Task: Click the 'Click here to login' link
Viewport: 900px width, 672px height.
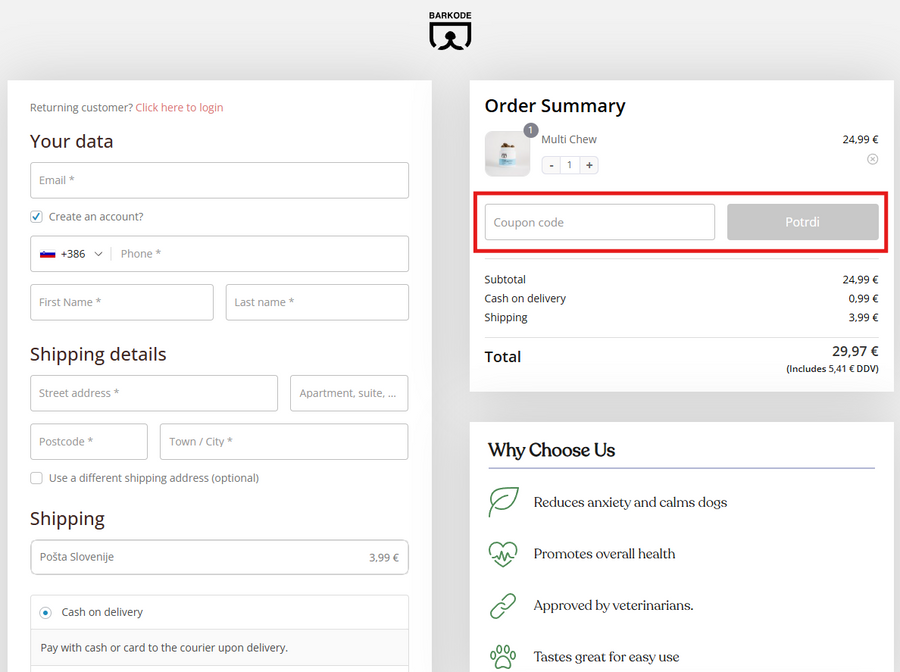Action: (179, 107)
